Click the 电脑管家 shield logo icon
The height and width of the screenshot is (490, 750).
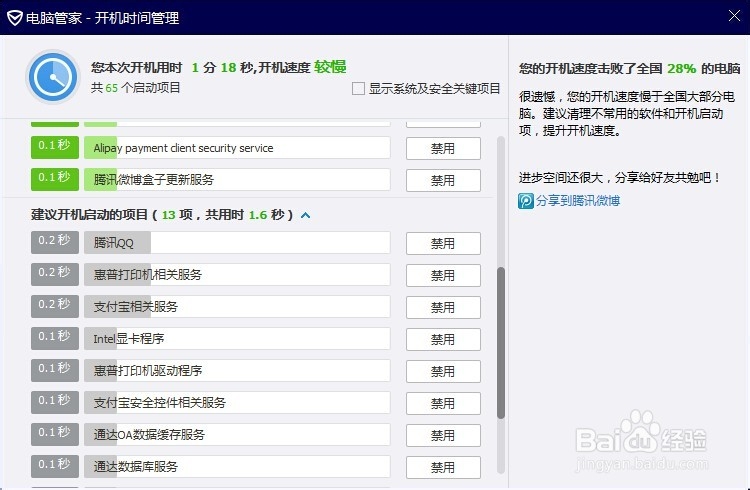[15, 18]
